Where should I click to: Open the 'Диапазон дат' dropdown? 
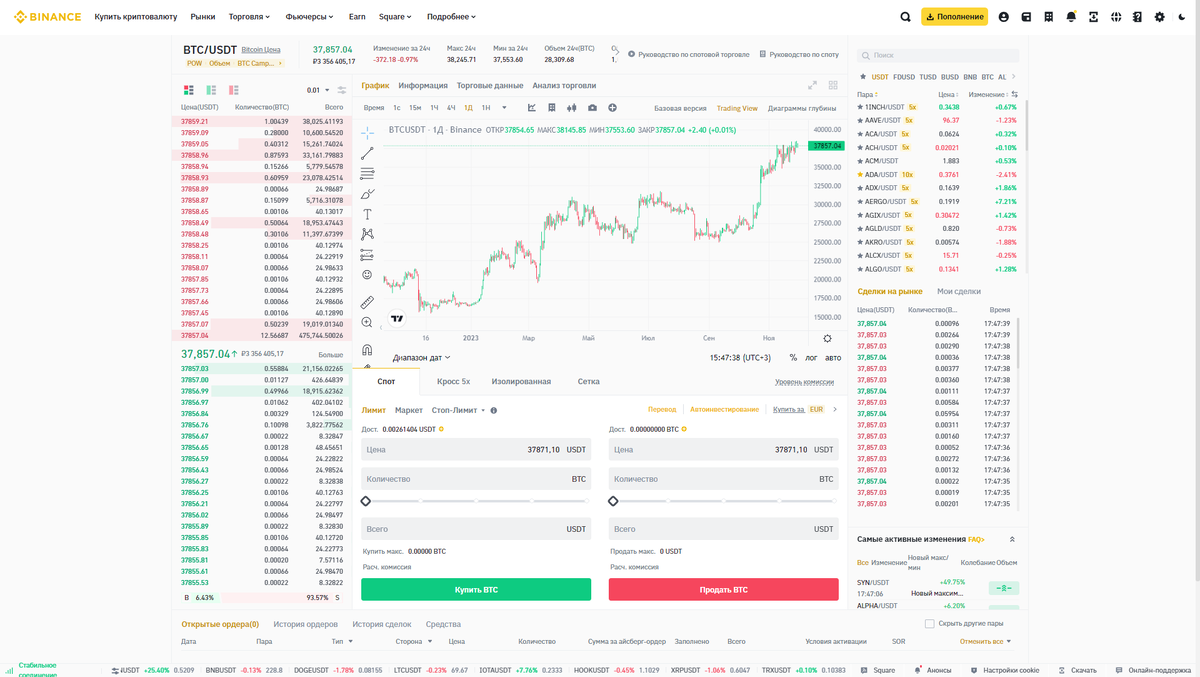click(421, 357)
